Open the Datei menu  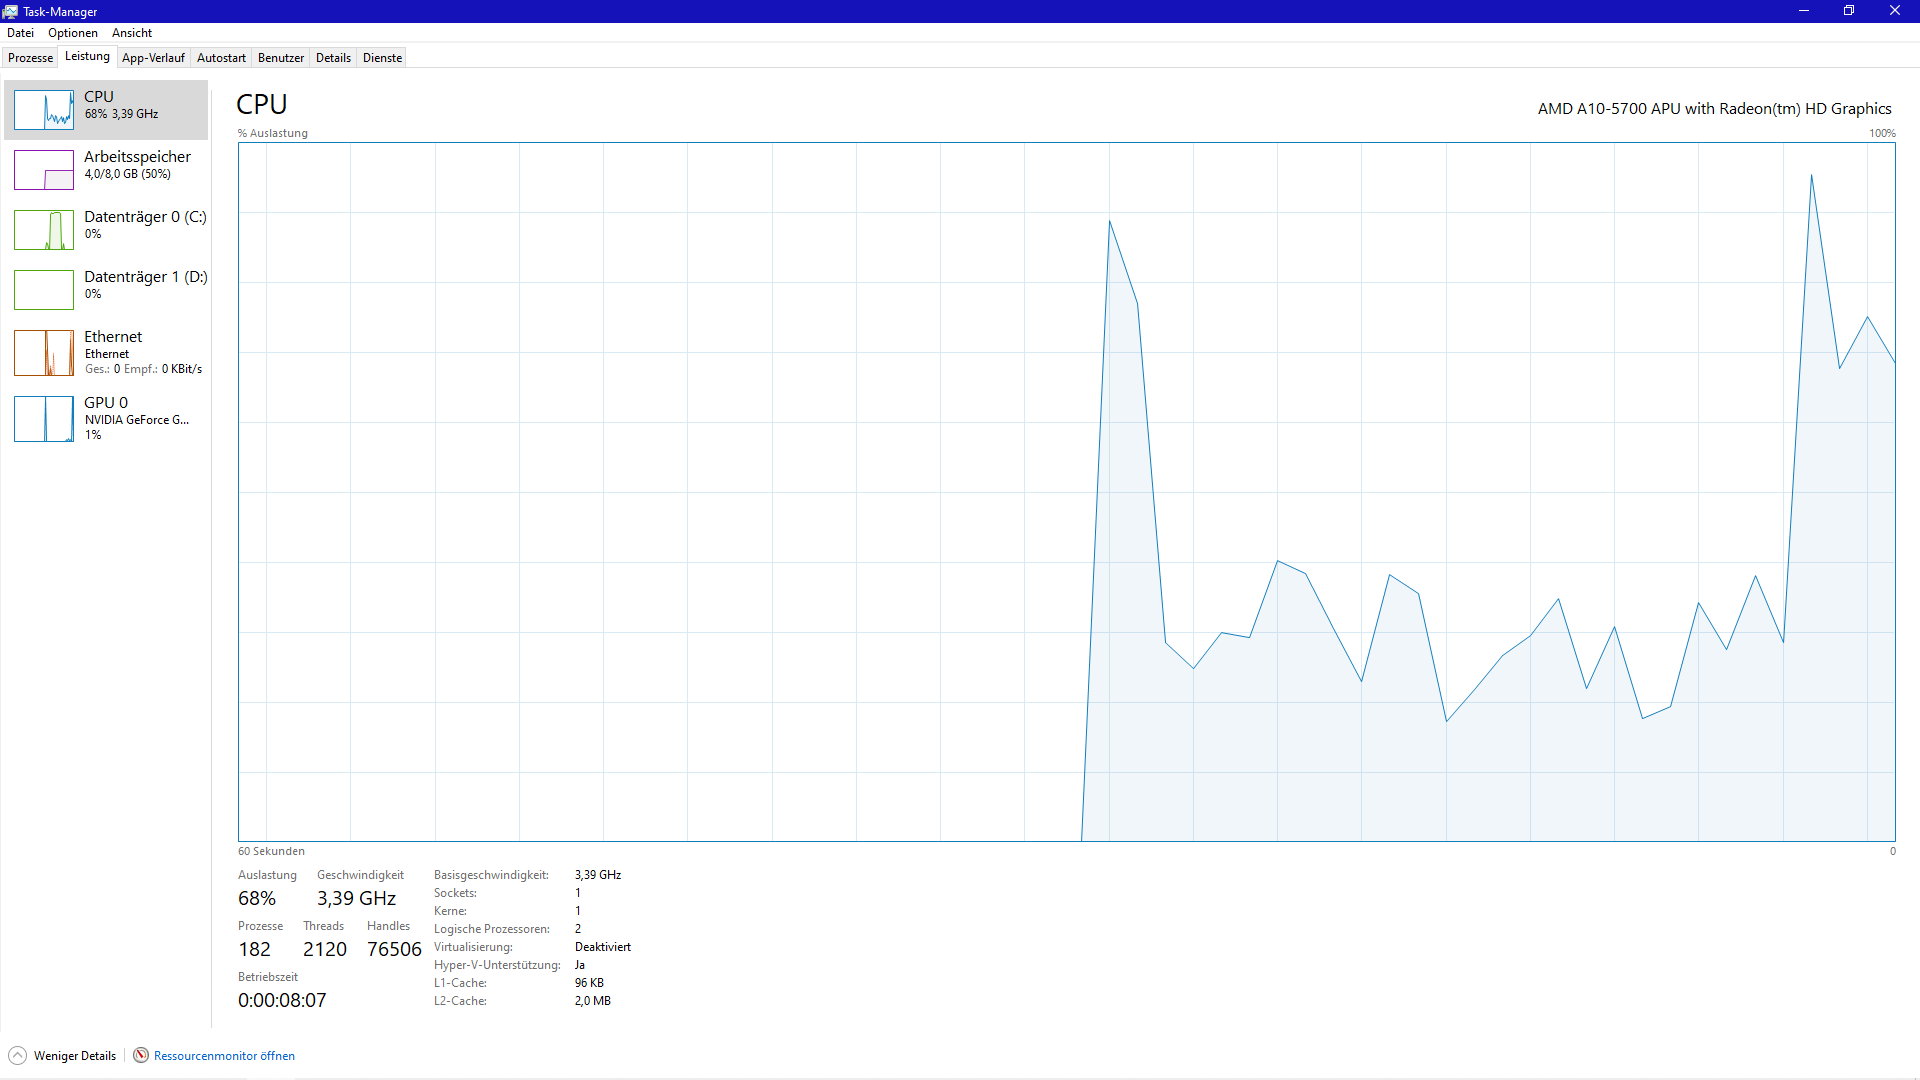20,33
